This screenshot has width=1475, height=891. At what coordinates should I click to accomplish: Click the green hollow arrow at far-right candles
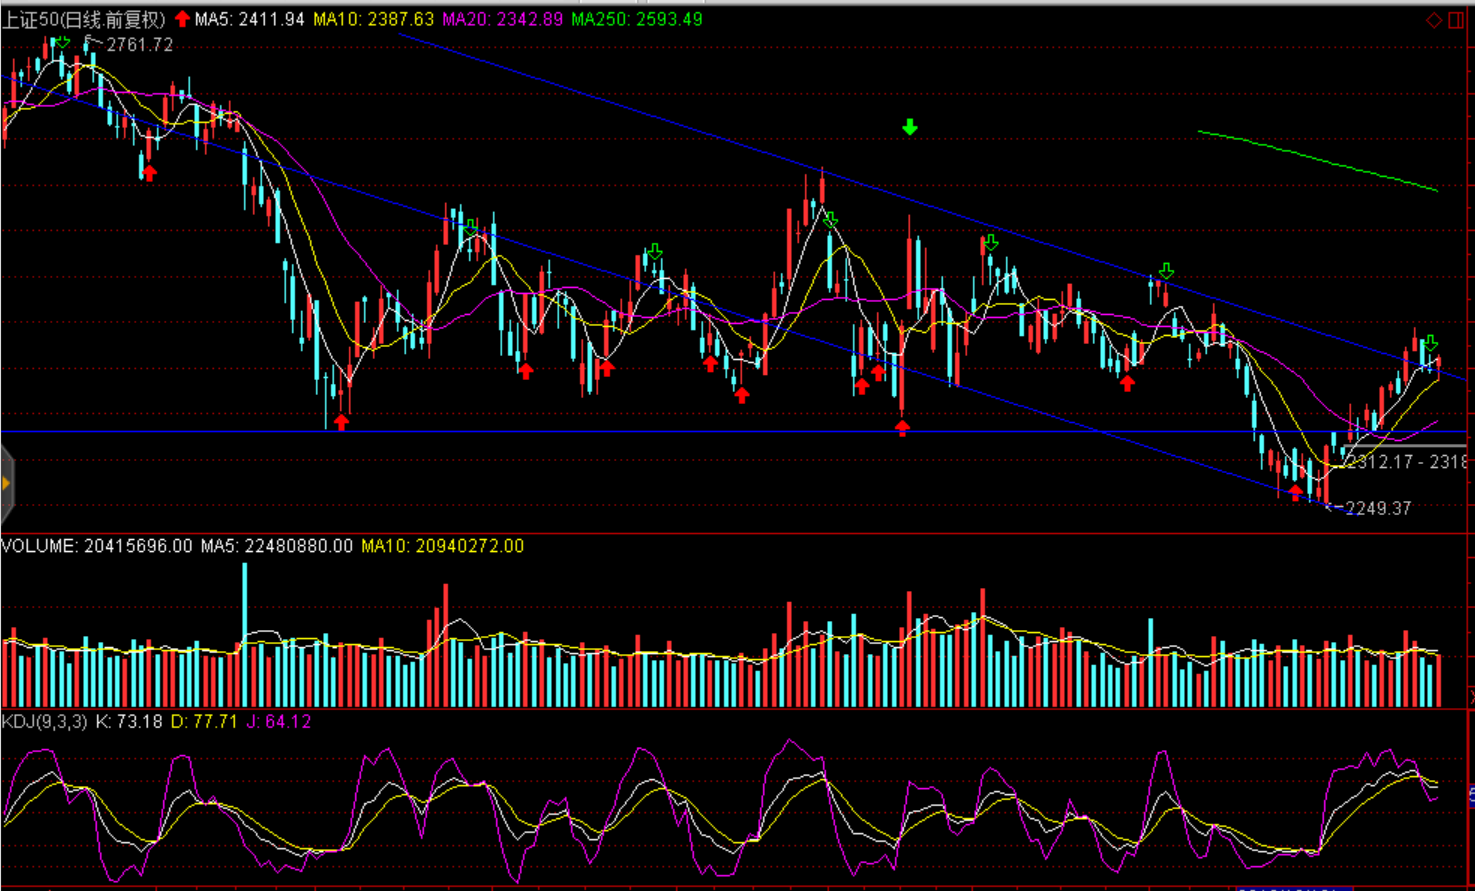[x=1430, y=343]
